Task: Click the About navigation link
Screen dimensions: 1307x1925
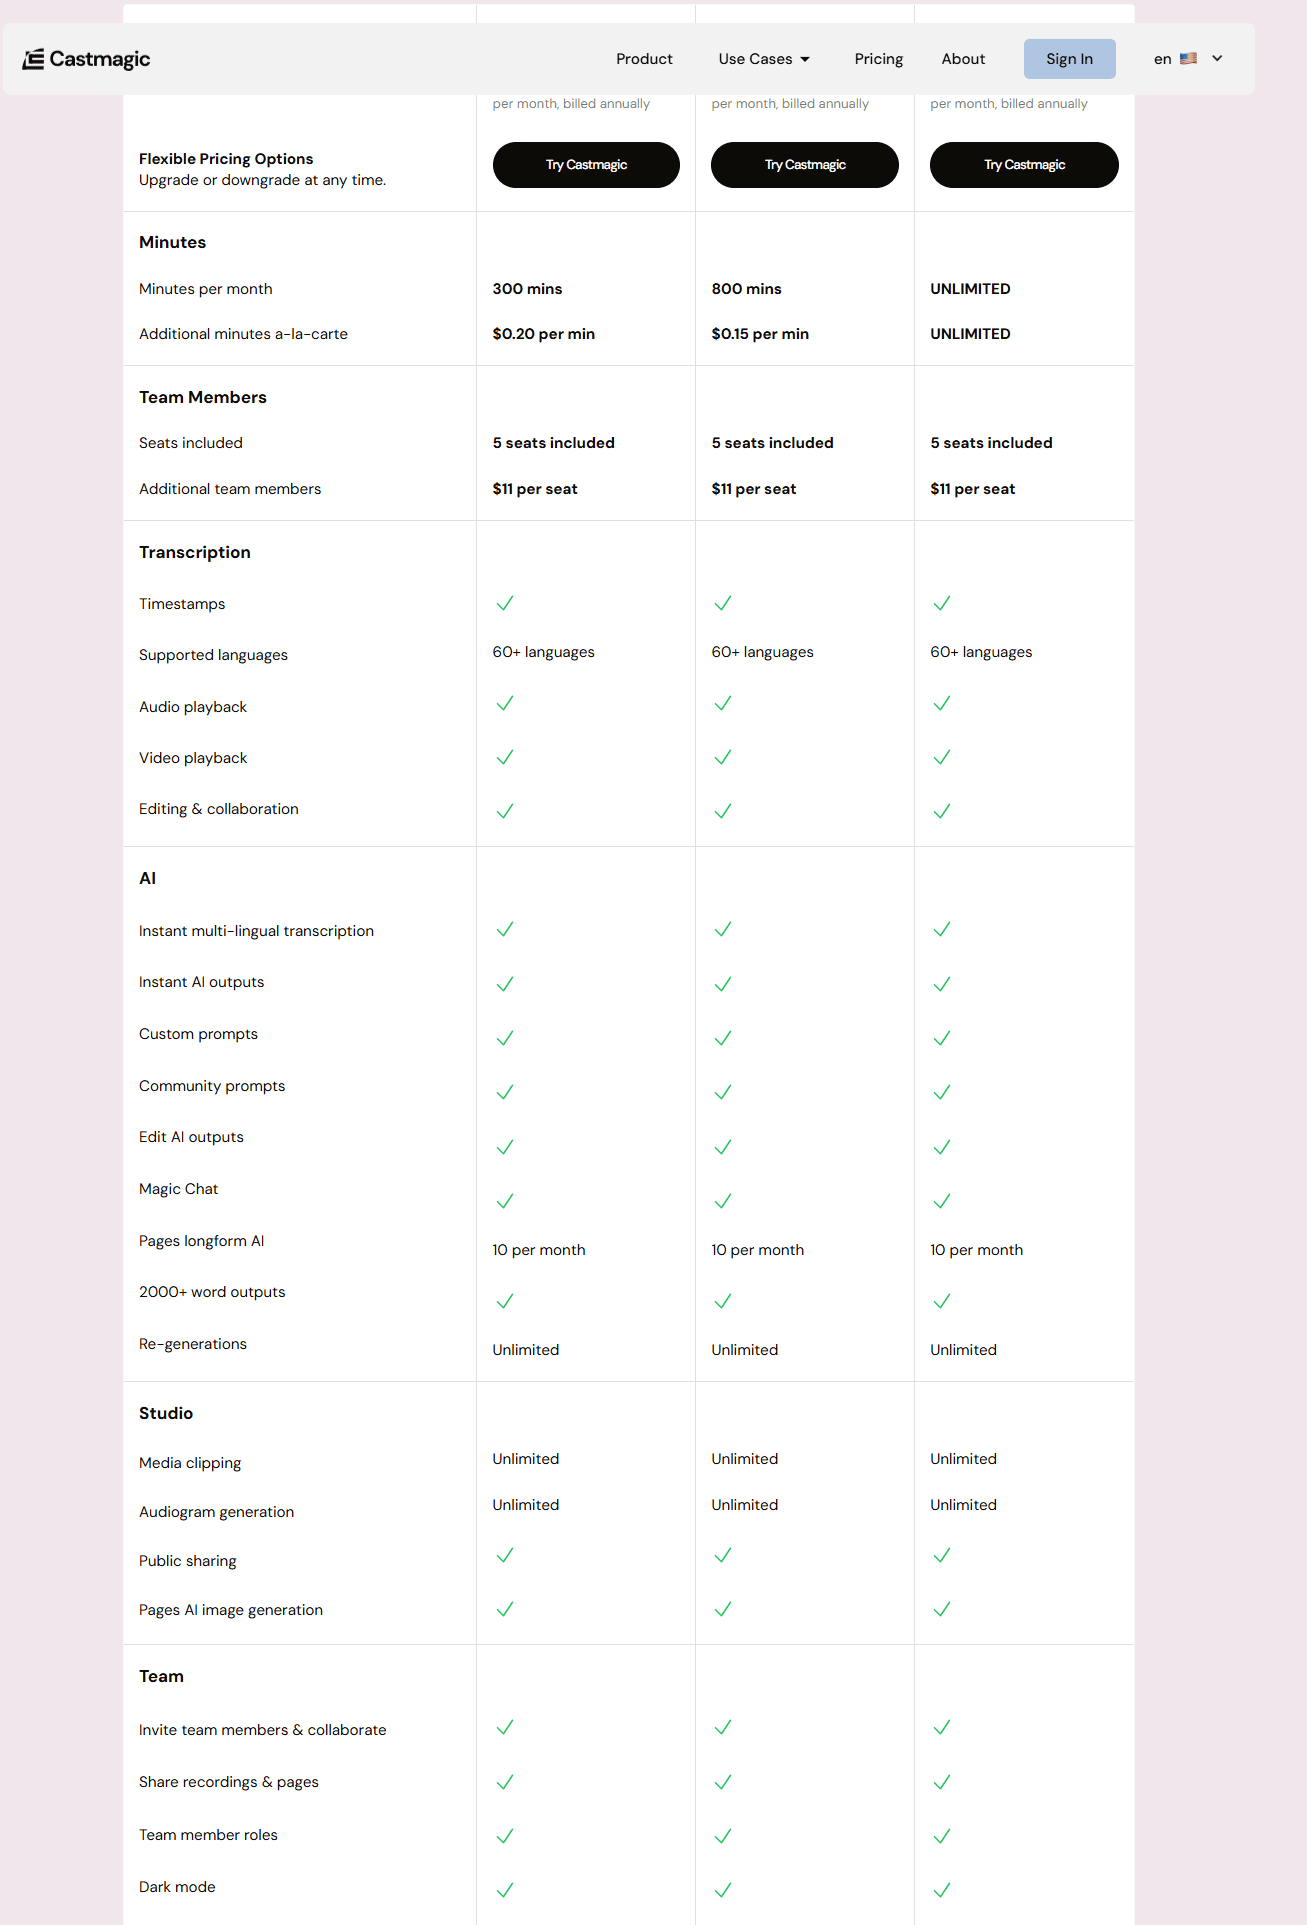Action: pyautogui.click(x=962, y=58)
